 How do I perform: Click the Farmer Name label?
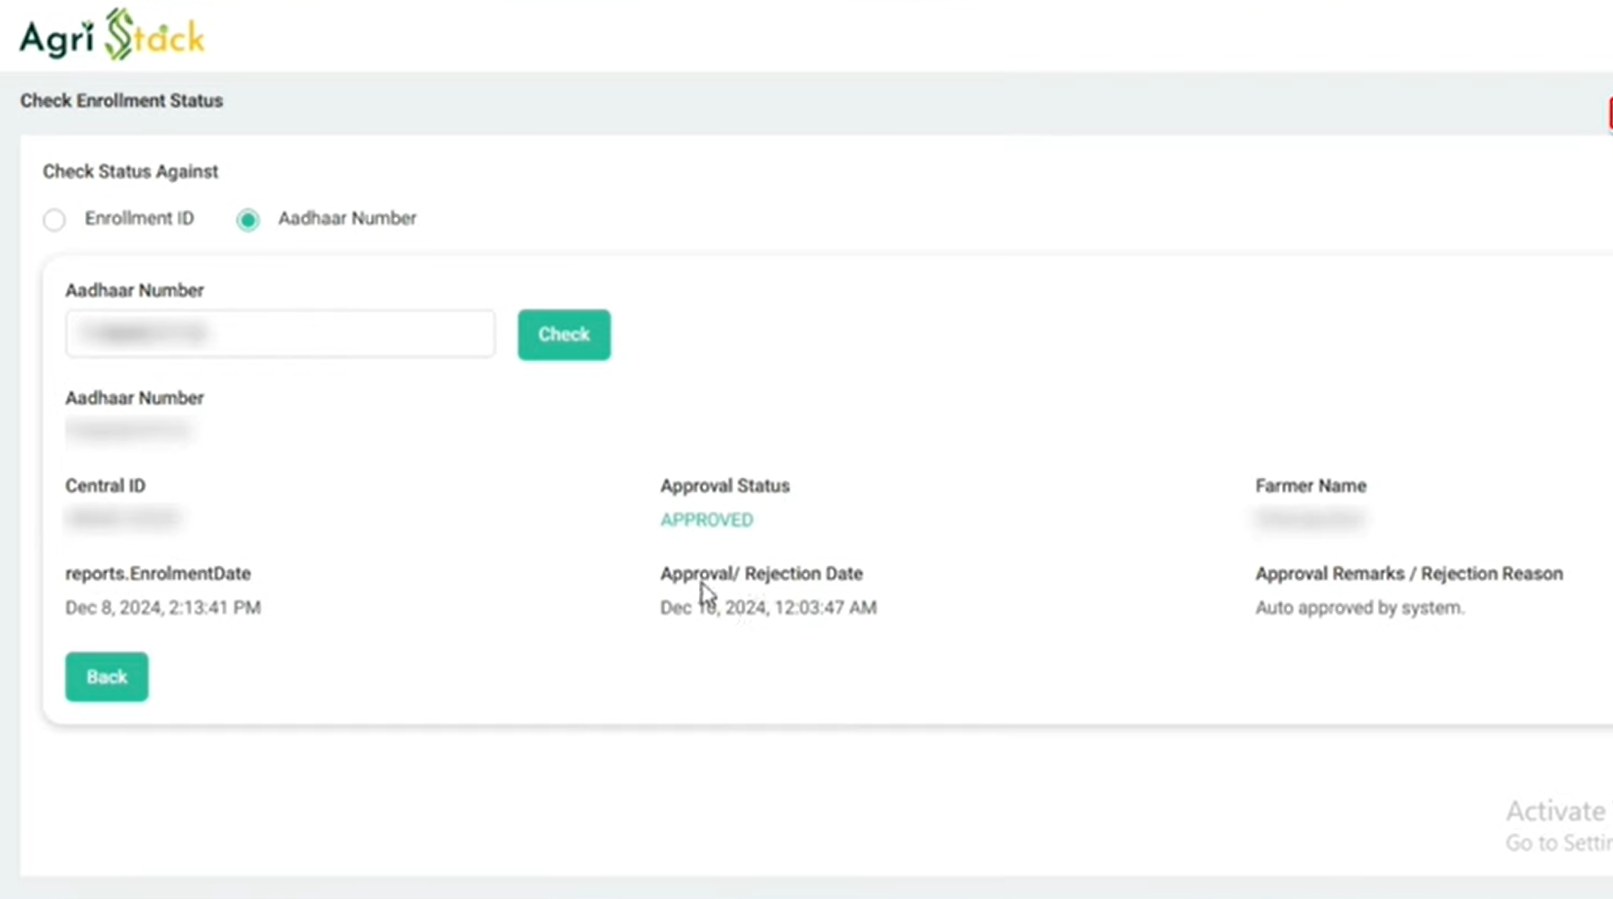(x=1310, y=486)
